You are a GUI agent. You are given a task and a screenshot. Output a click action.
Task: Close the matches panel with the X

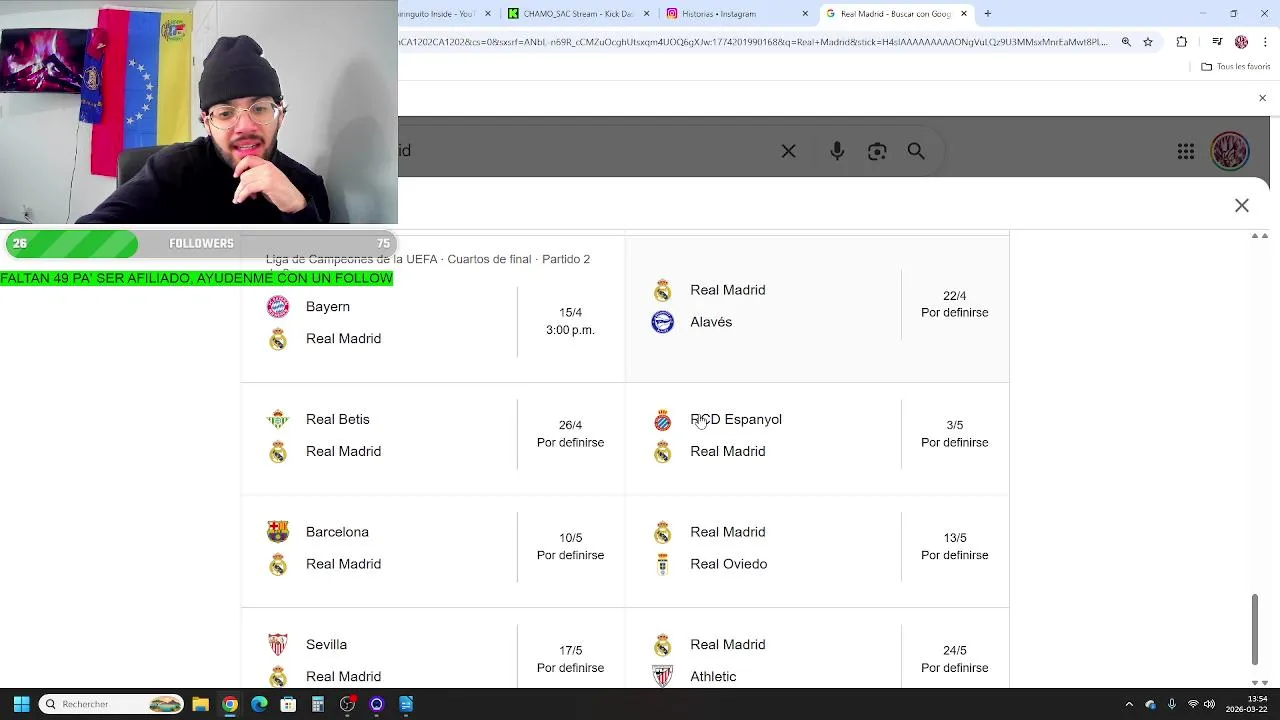1242,205
